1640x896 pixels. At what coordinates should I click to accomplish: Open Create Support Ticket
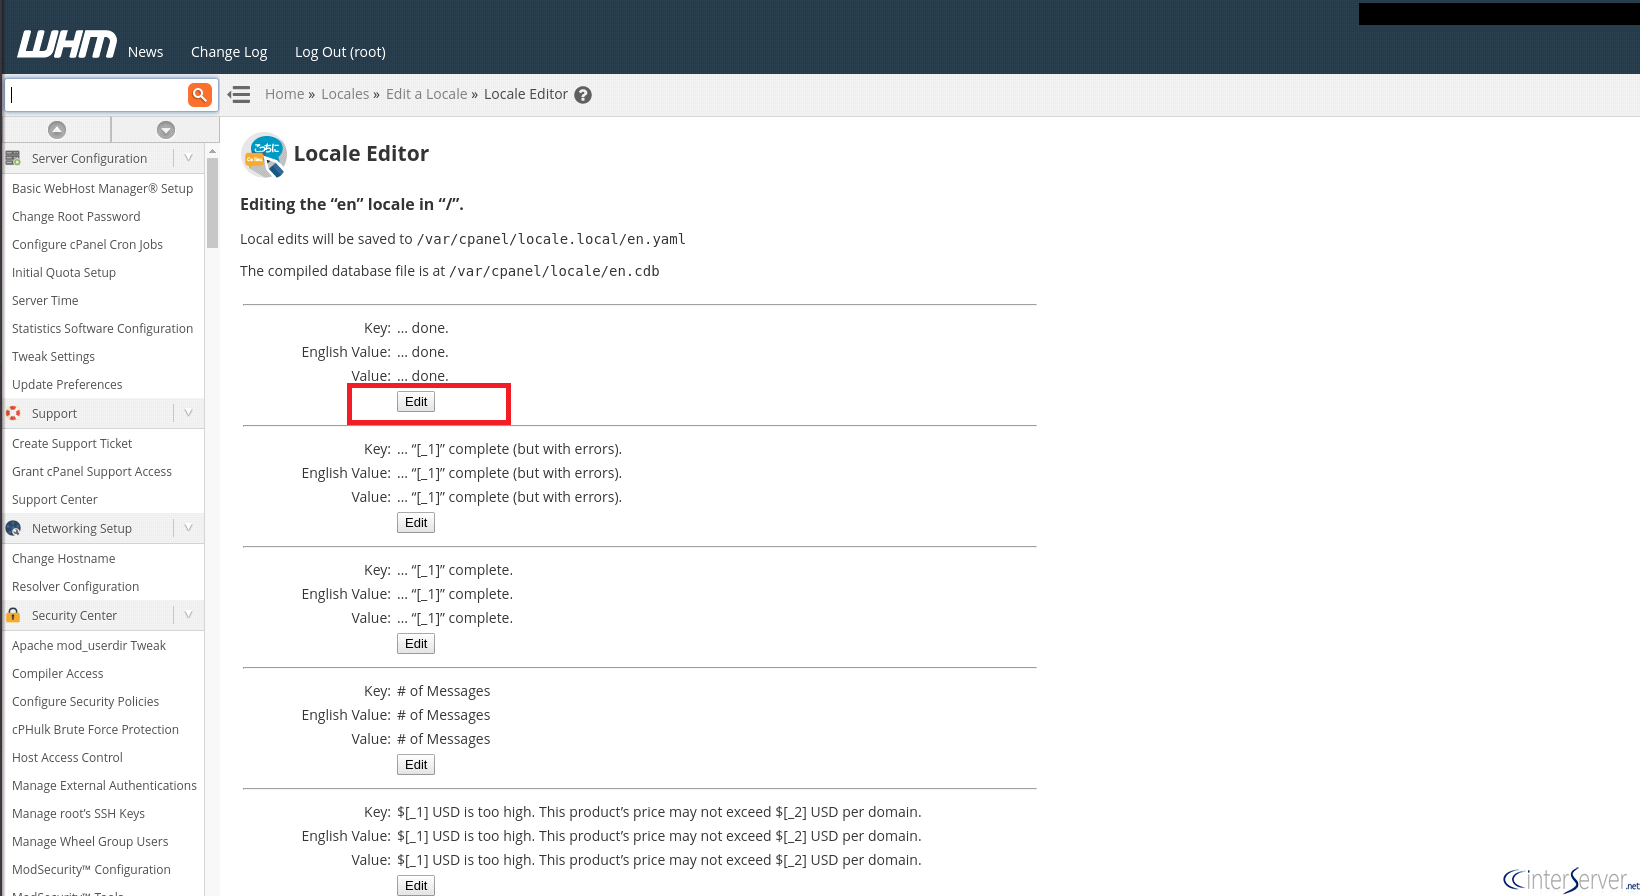pyautogui.click(x=72, y=443)
